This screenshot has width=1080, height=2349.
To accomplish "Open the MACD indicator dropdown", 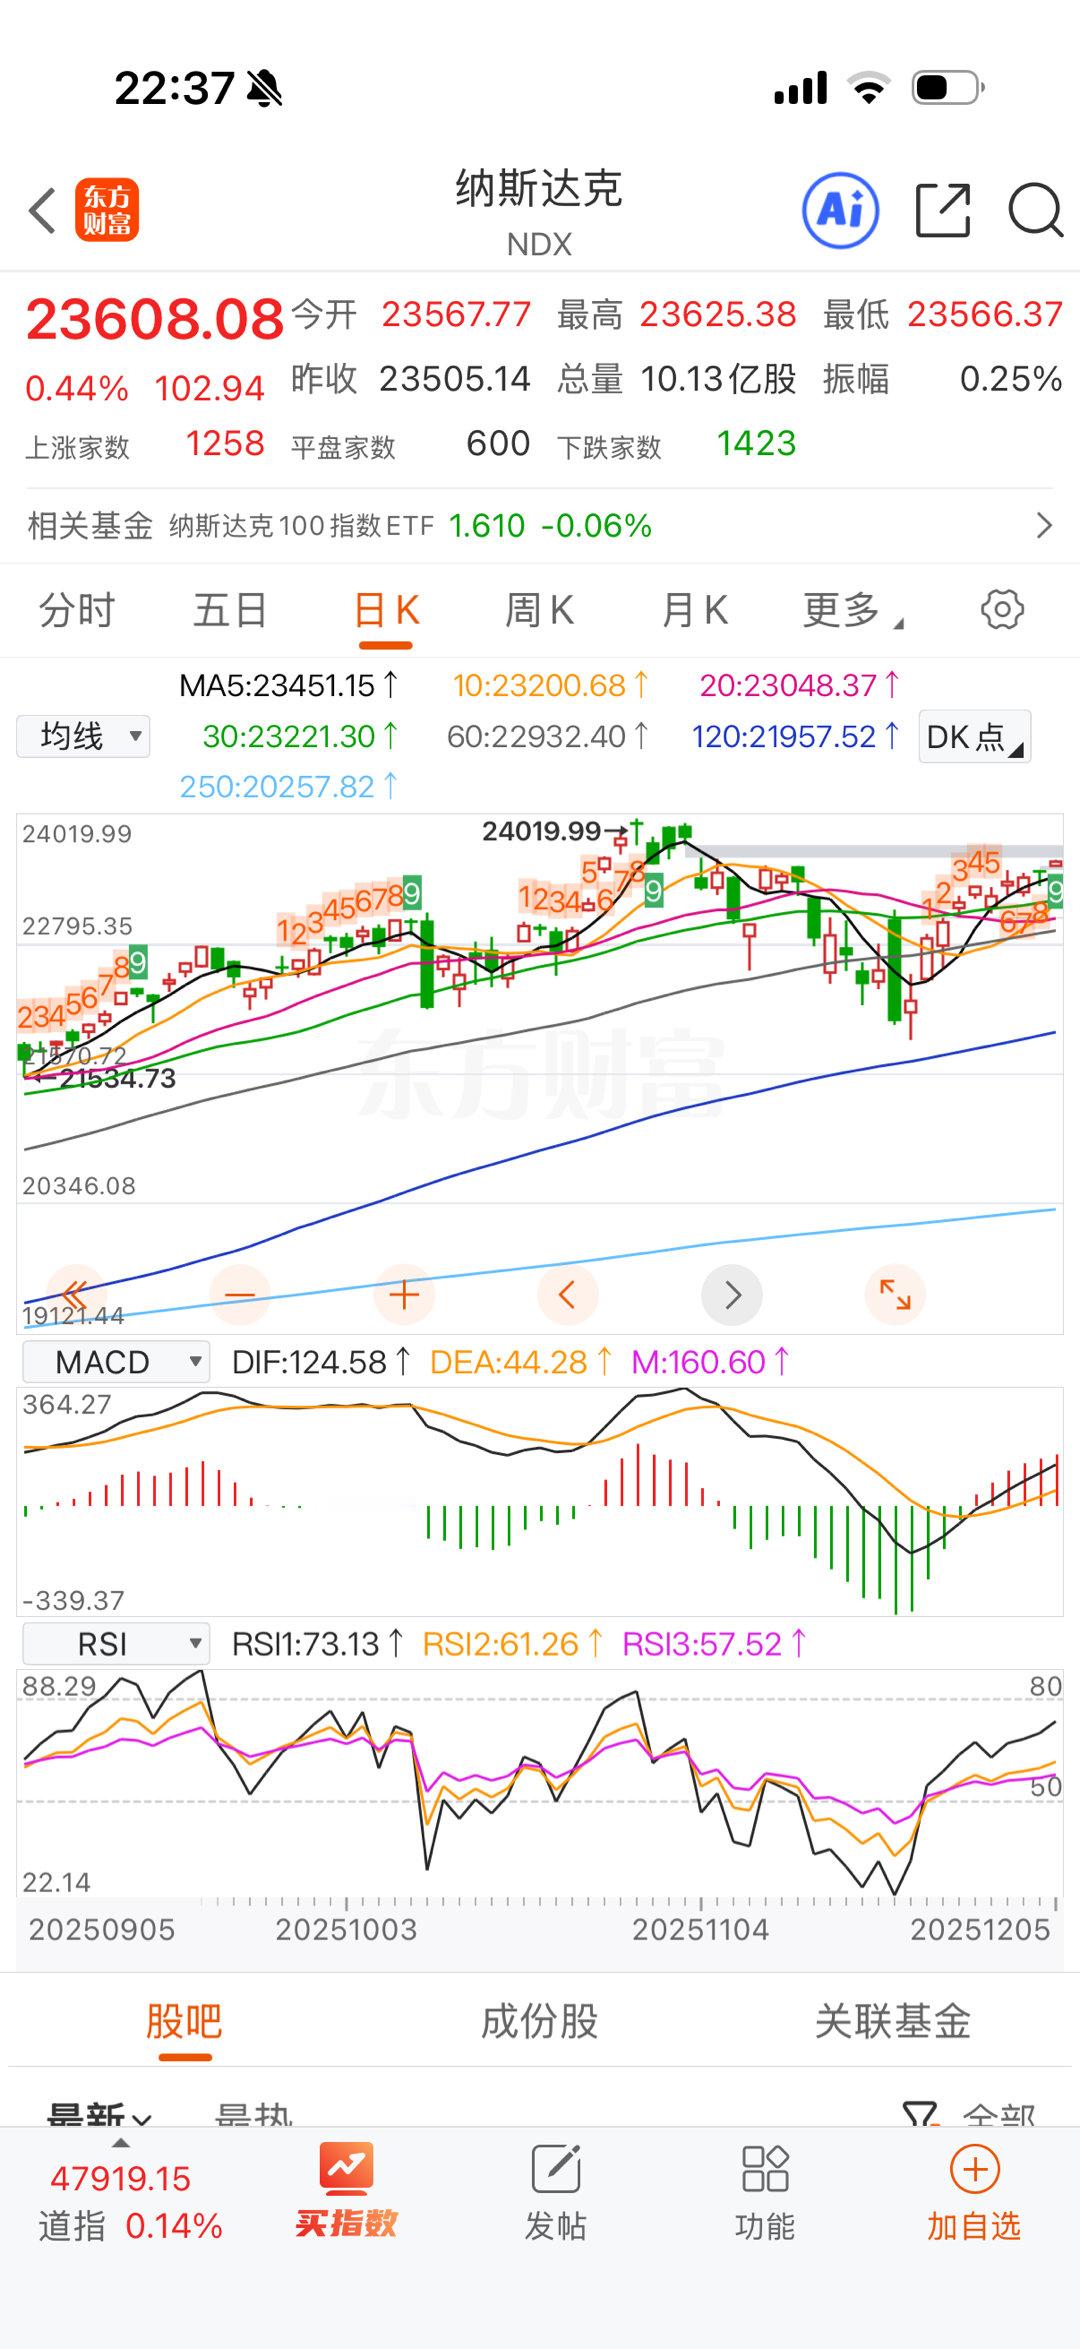I will point(116,1361).
